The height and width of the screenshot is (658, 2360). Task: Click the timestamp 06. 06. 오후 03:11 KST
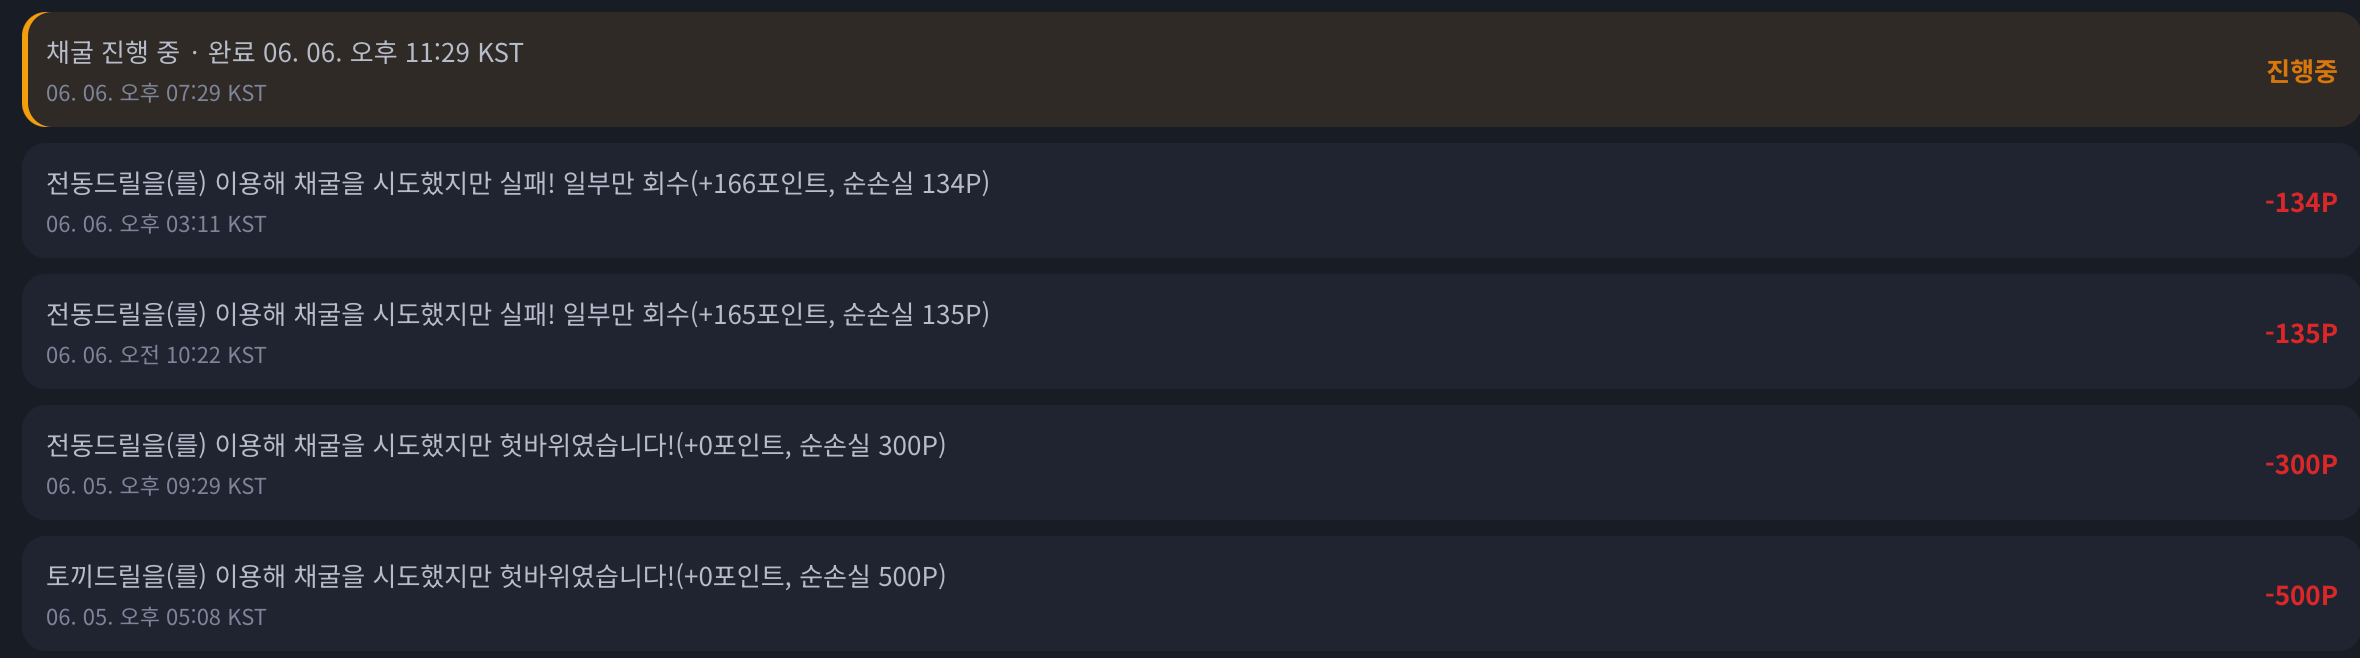[x=156, y=224]
